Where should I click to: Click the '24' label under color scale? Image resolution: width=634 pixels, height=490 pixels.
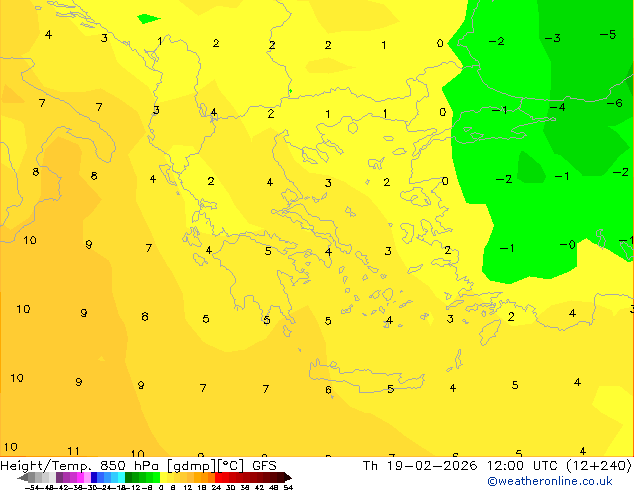click(216, 487)
